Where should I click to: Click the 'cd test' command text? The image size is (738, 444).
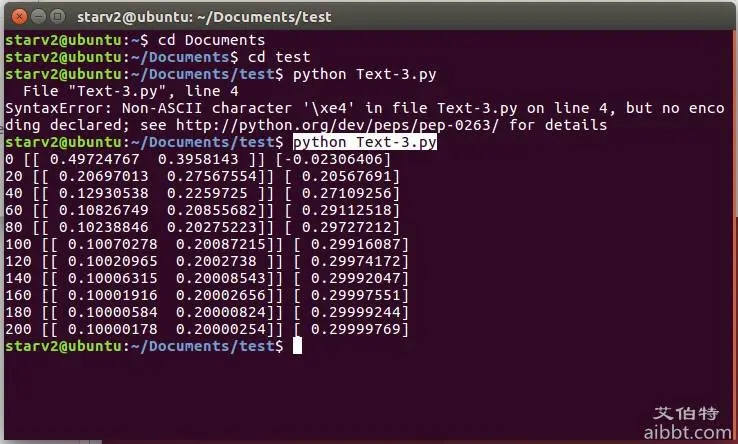(279, 57)
